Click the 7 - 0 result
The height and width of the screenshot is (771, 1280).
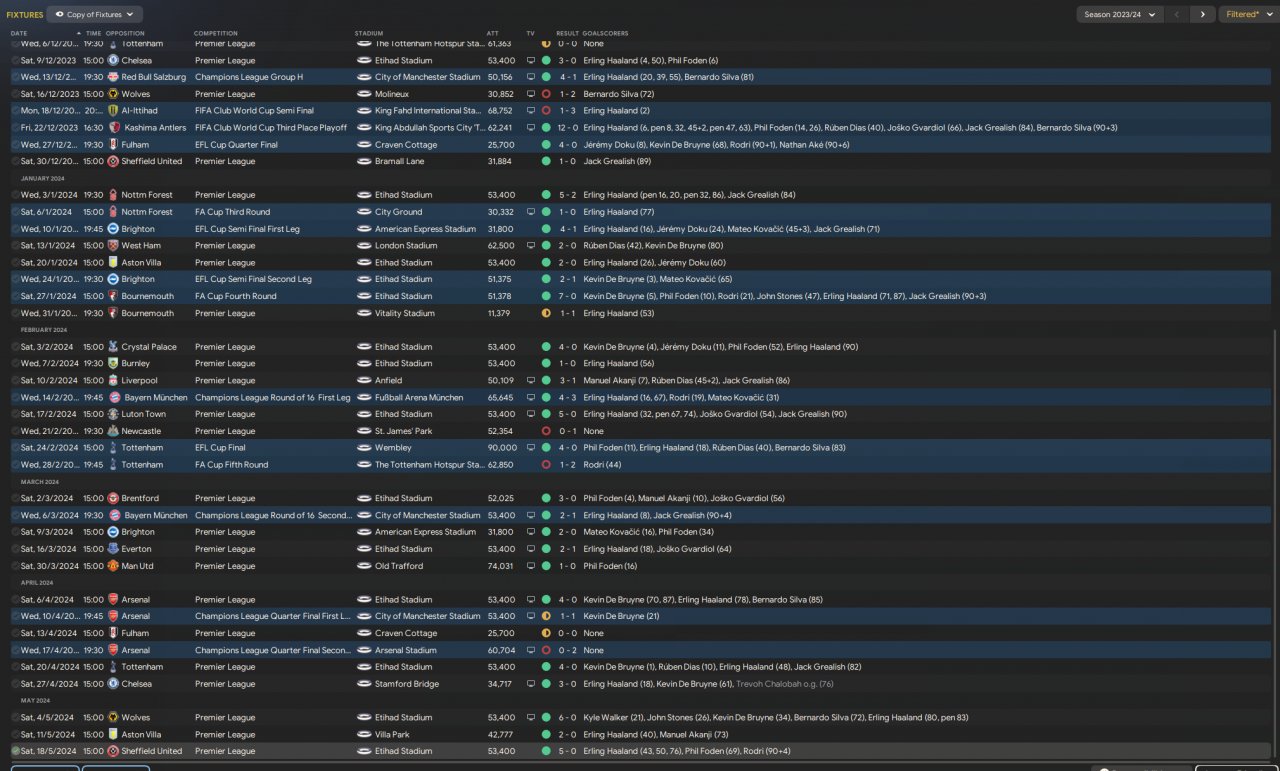pos(568,296)
